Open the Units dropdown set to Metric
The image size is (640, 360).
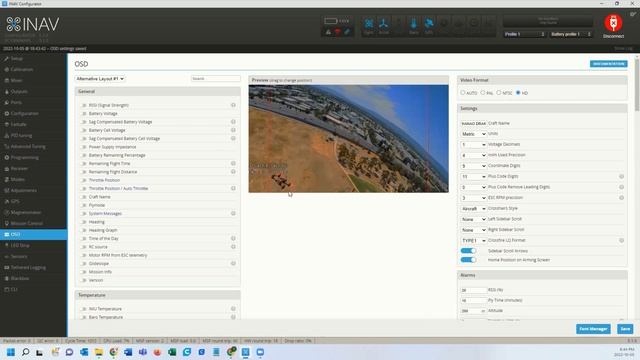click(473, 134)
